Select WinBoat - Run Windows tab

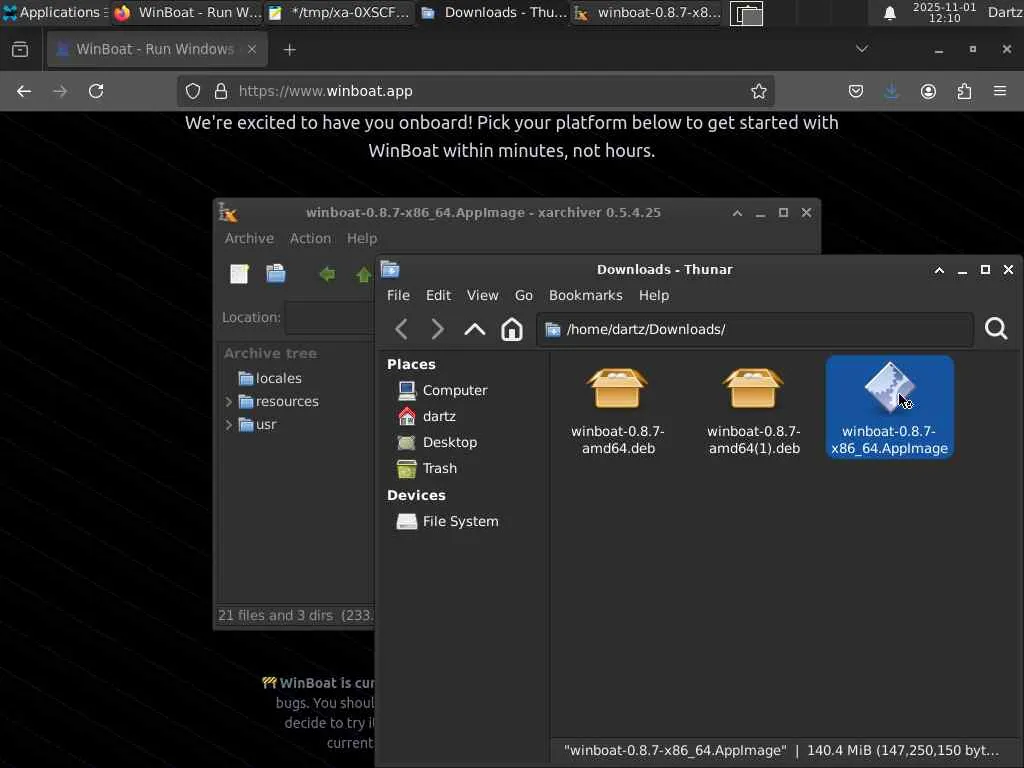(157, 50)
